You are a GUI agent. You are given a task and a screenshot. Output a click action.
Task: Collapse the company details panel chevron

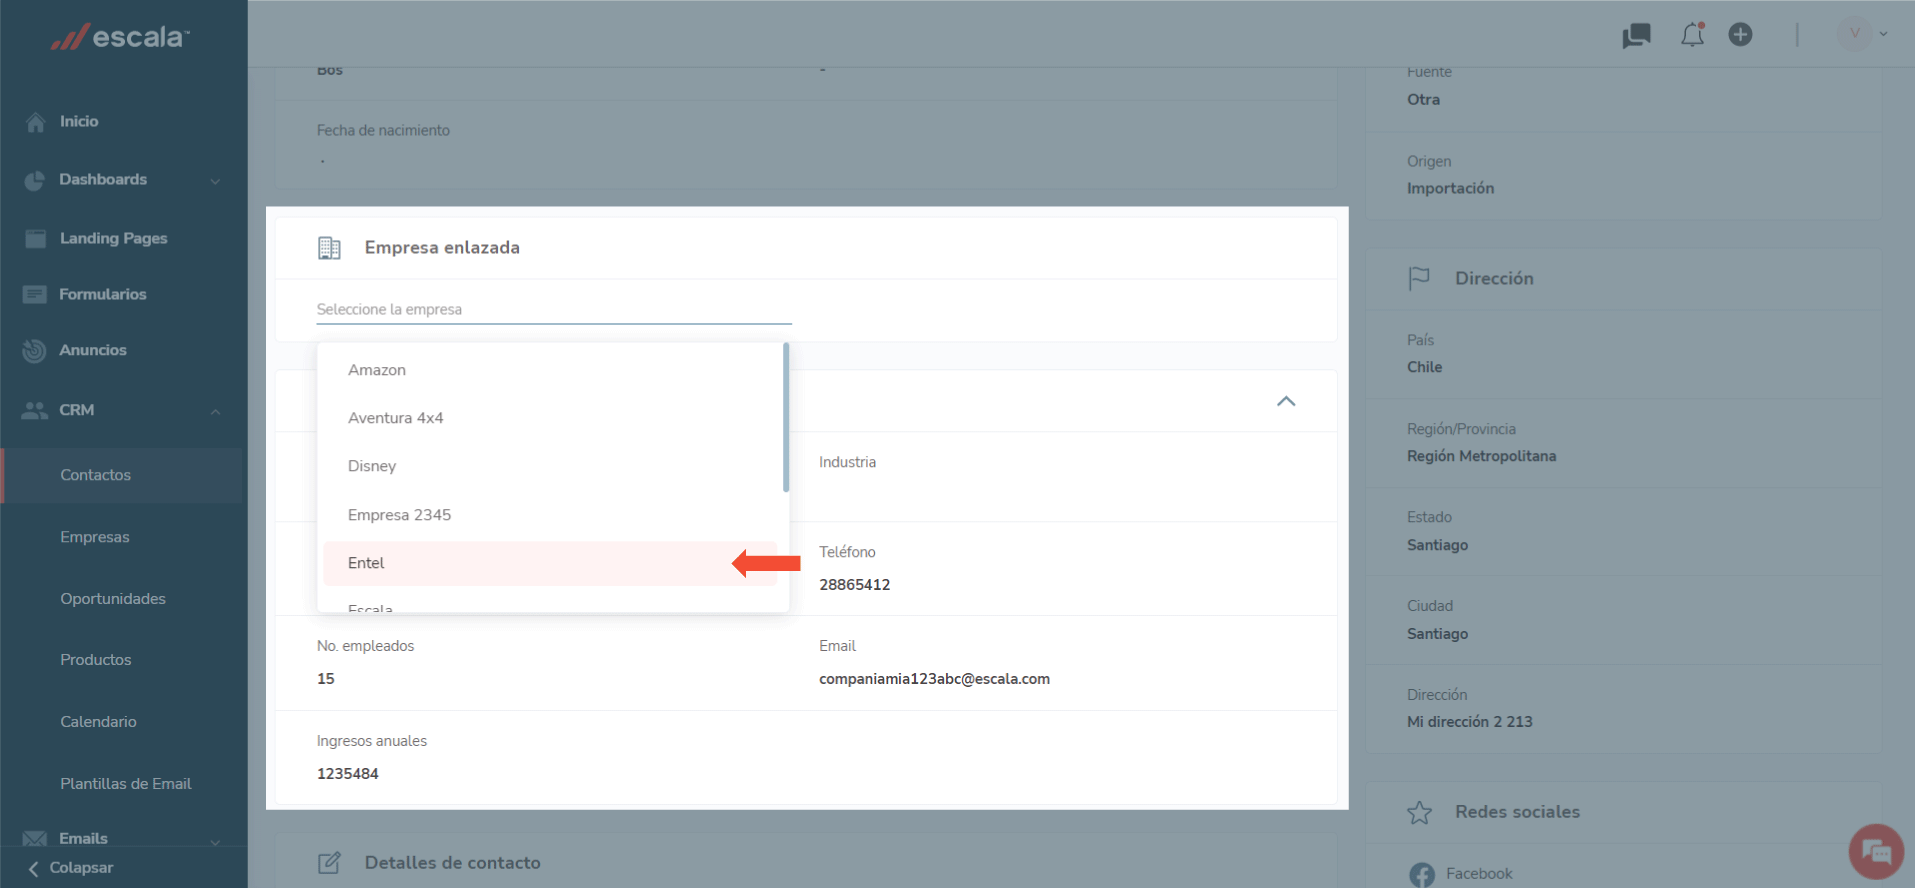coord(1286,401)
